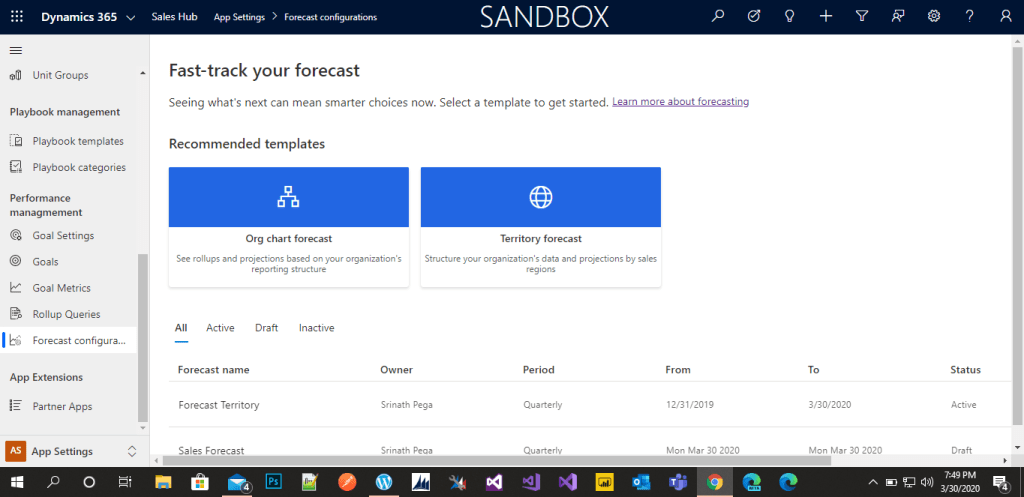Open Goal Metrics in the sidebar

(61, 288)
